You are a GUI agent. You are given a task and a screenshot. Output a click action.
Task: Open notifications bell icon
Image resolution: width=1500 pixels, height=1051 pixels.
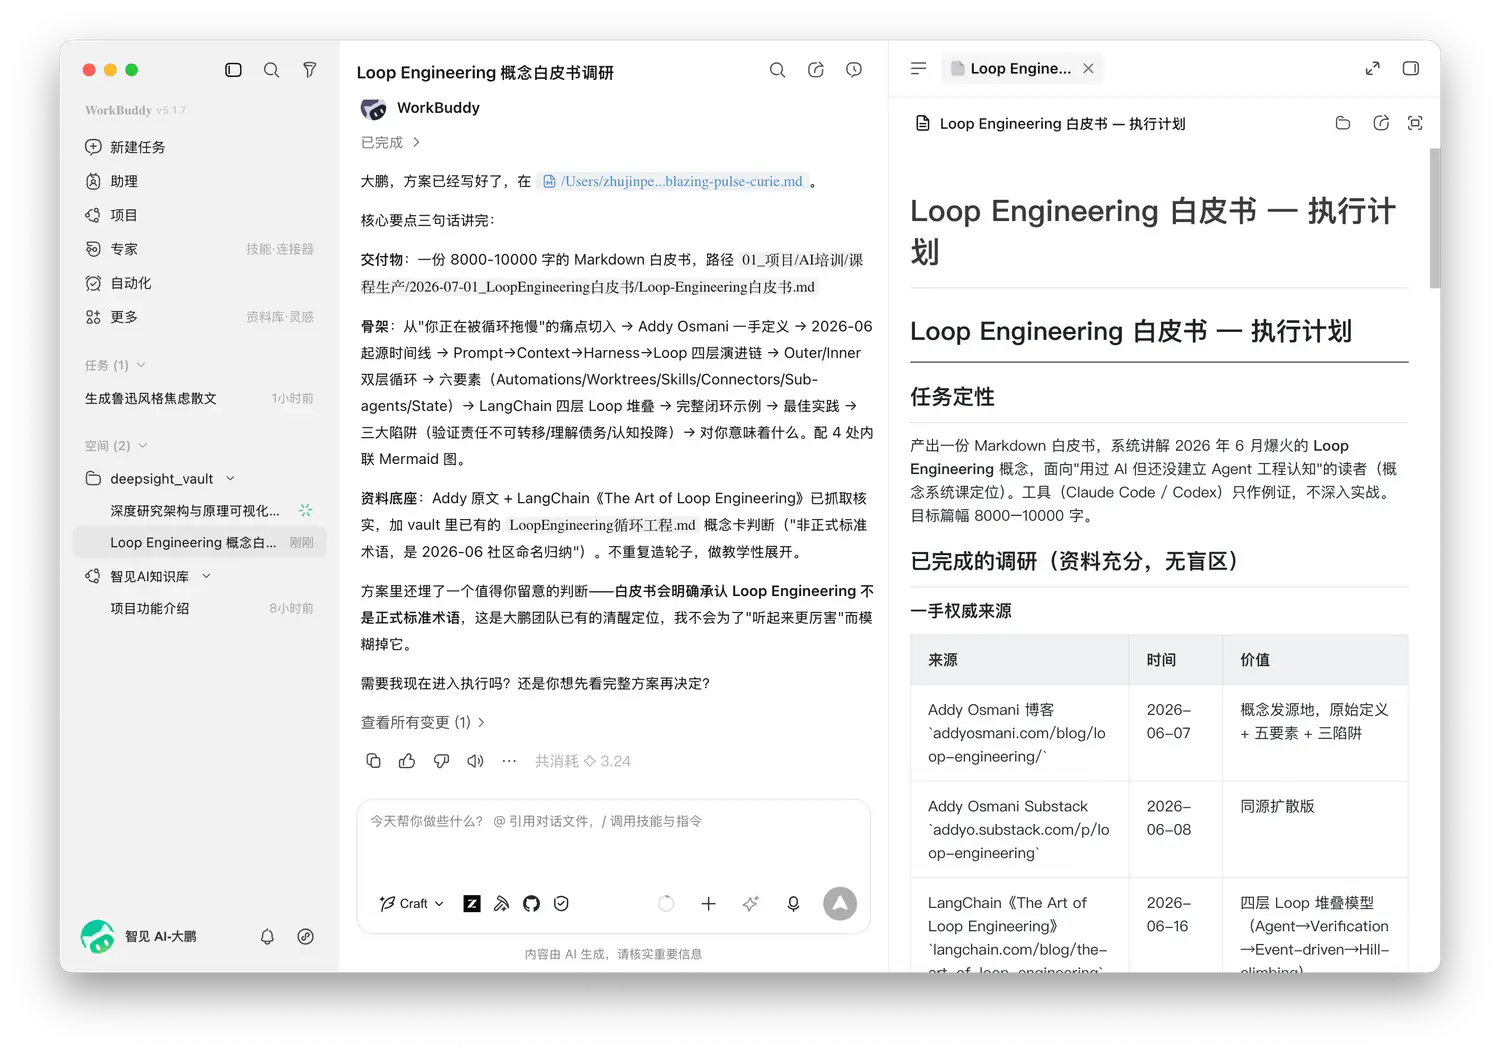pos(267,937)
